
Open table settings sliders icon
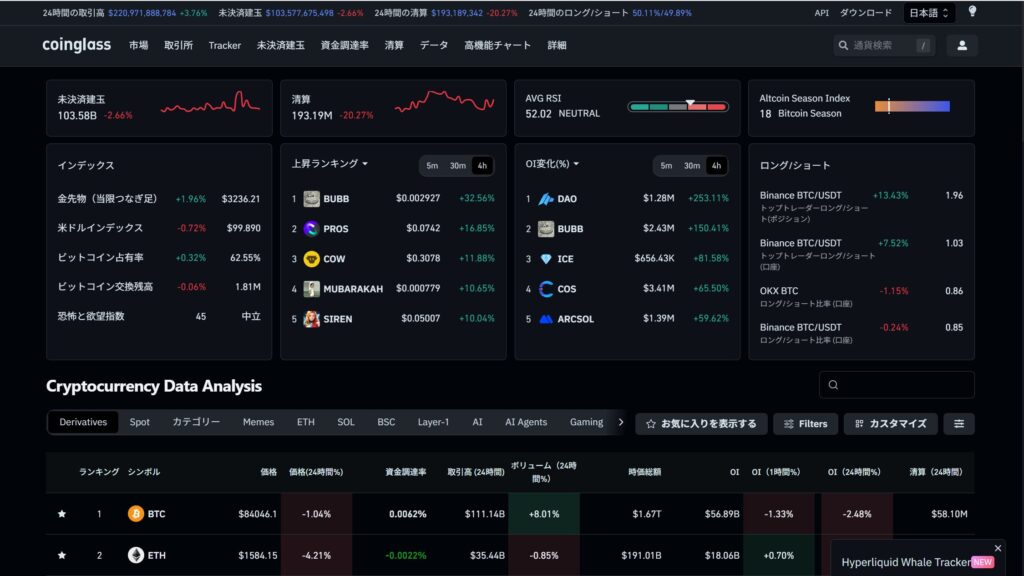959,424
